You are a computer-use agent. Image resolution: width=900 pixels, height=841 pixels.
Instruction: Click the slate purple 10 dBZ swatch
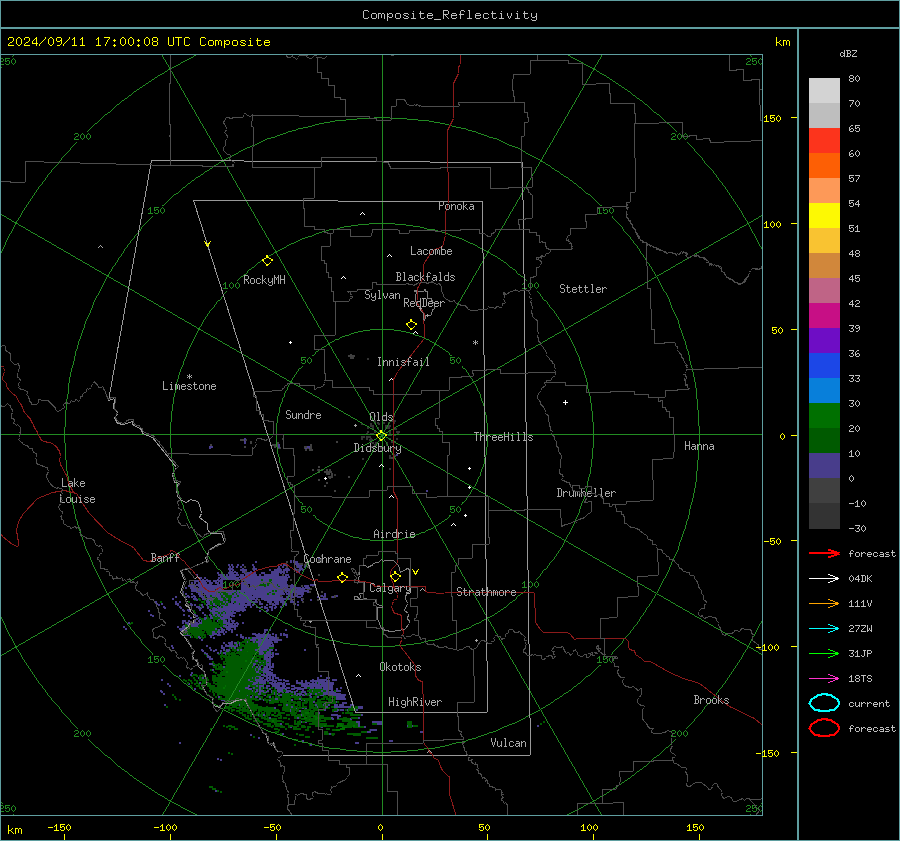click(824, 466)
